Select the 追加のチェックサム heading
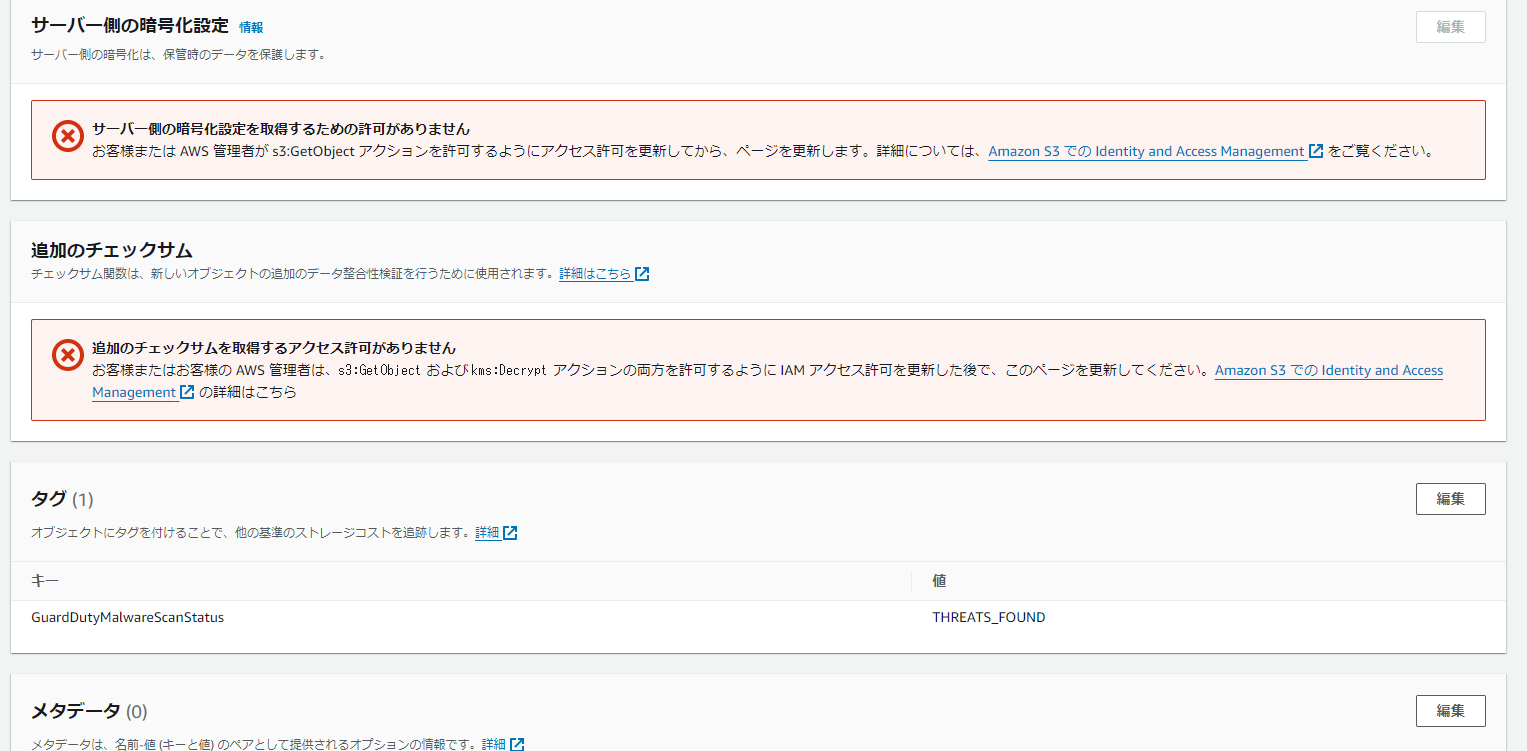The image size is (1527, 751). click(x=112, y=249)
